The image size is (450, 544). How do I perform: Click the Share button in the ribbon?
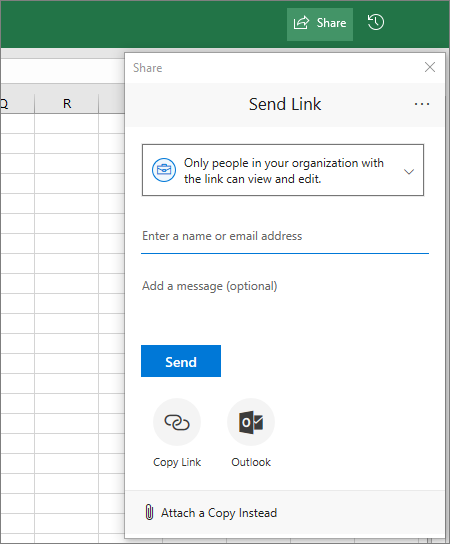pos(320,24)
